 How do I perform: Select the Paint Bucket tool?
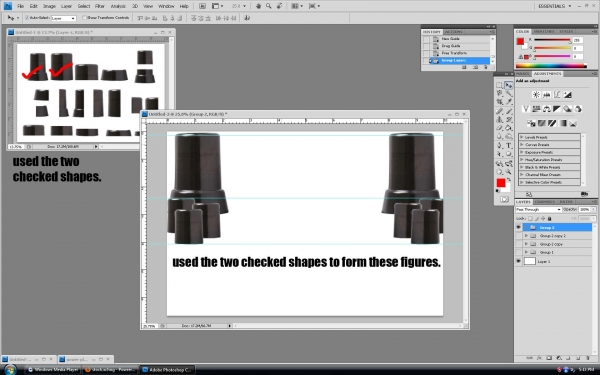coord(508,128)
